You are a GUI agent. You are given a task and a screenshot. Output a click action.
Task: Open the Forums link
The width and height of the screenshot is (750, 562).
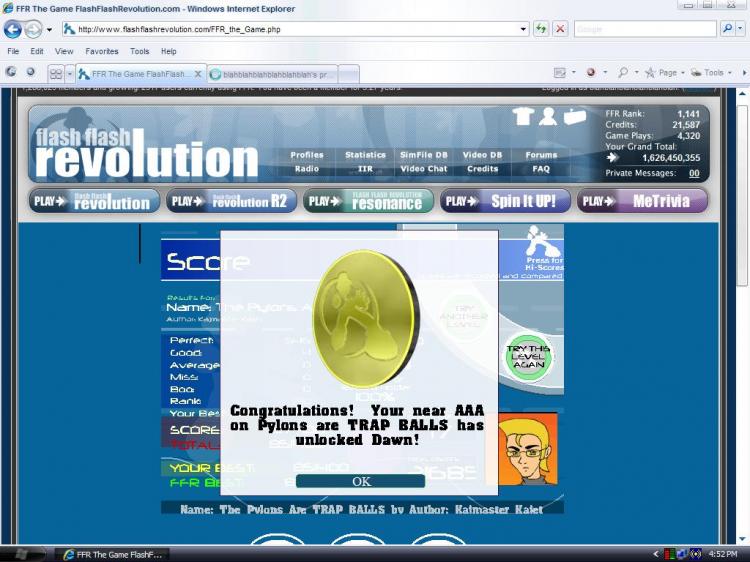[x=541, y=155]
